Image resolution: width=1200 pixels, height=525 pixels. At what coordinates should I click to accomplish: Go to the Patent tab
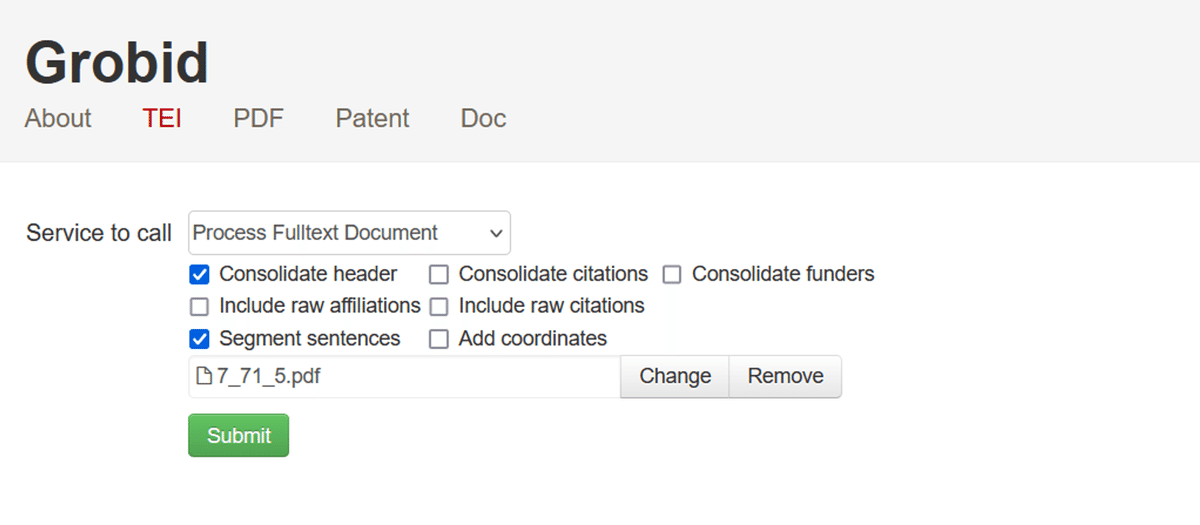click(x=372, y=118)
